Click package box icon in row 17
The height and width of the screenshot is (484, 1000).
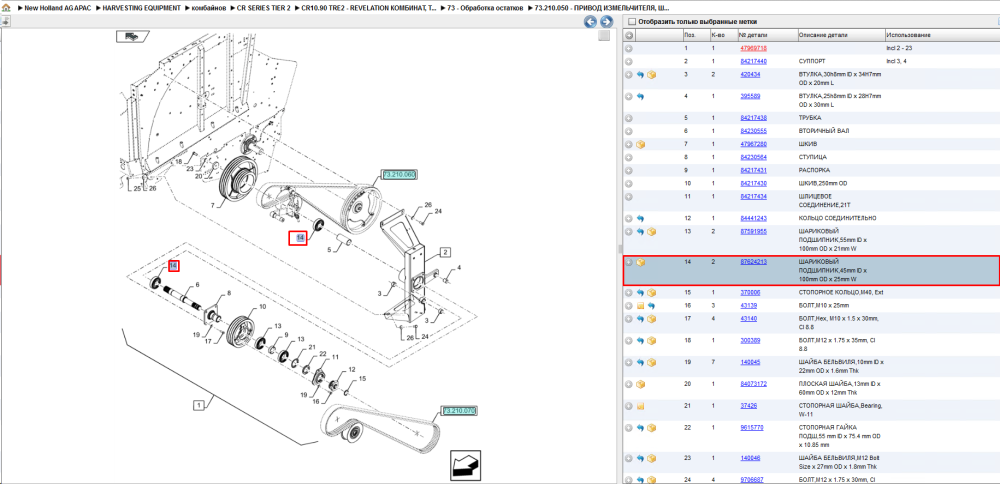click(x=652, y=319)
